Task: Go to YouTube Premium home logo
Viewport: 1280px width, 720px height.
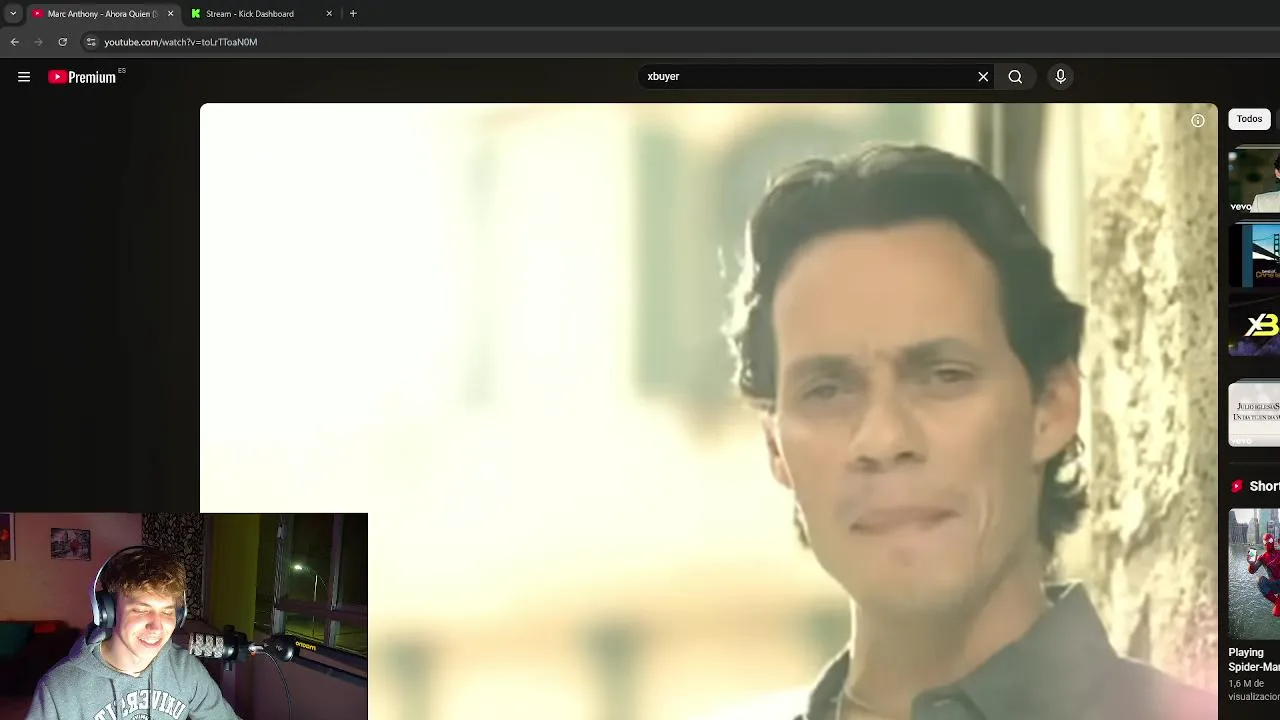Action: (83, 77)
